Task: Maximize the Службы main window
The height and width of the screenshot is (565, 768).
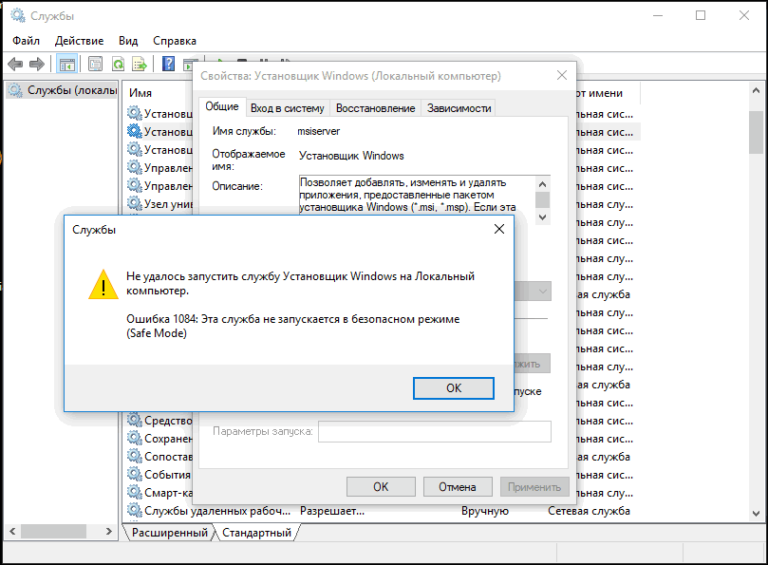Action: click(701, 16)
